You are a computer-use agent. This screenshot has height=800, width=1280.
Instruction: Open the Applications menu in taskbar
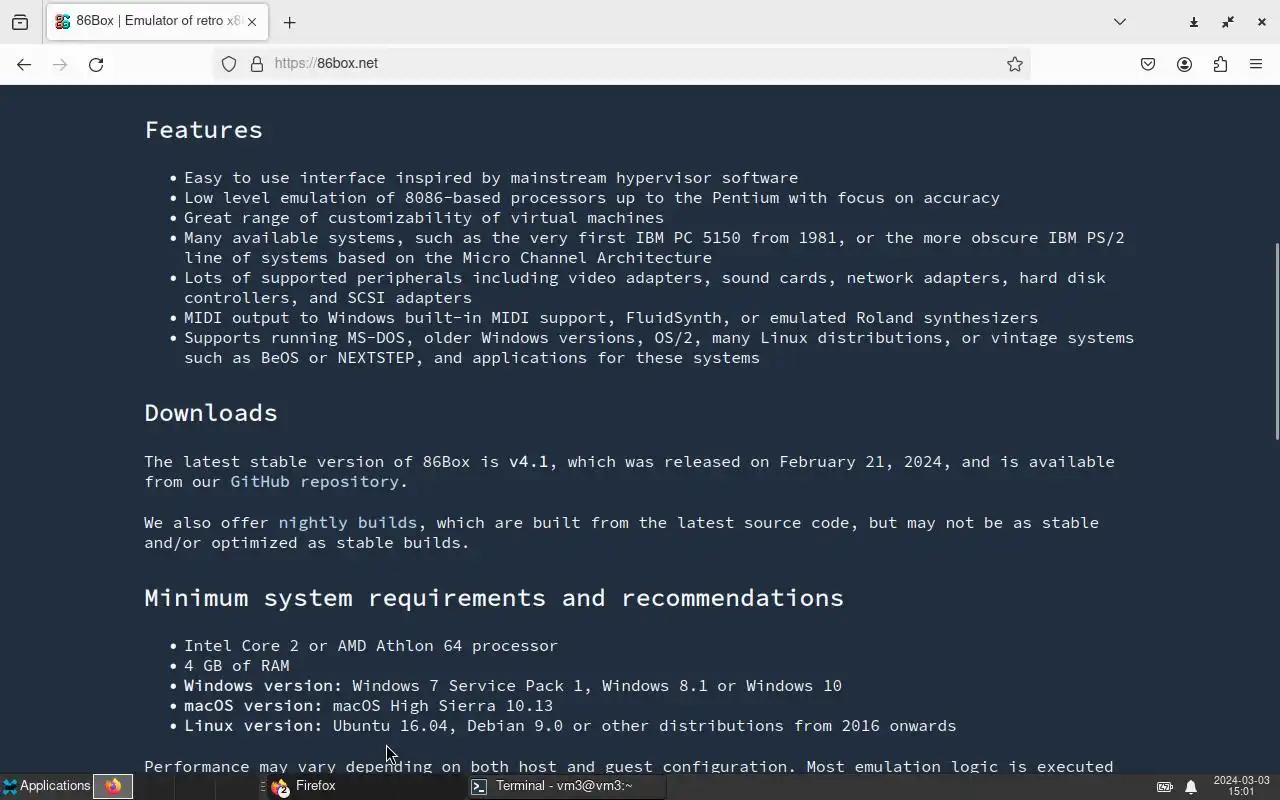(46, 786)
